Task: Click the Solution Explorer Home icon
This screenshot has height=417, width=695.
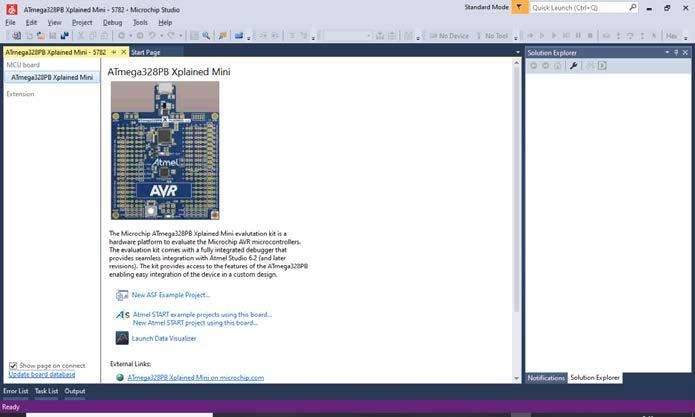Action: (558, 66)
